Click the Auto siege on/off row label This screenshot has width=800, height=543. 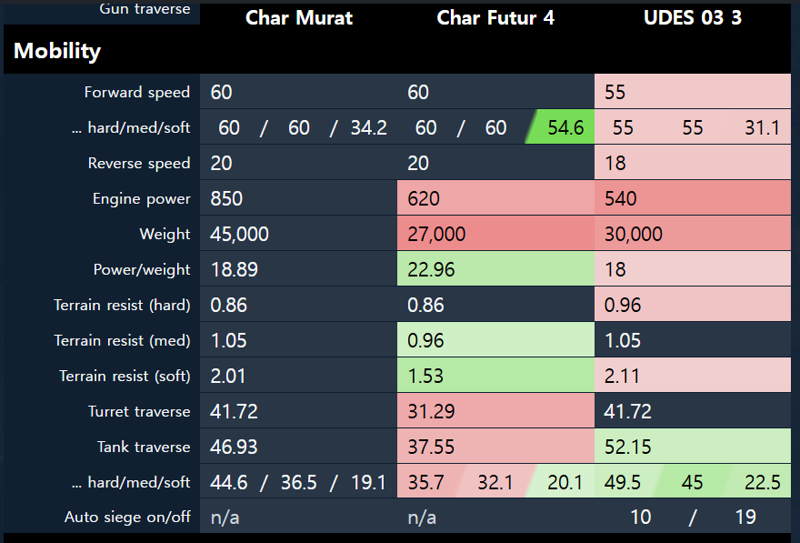click(127, 517)
